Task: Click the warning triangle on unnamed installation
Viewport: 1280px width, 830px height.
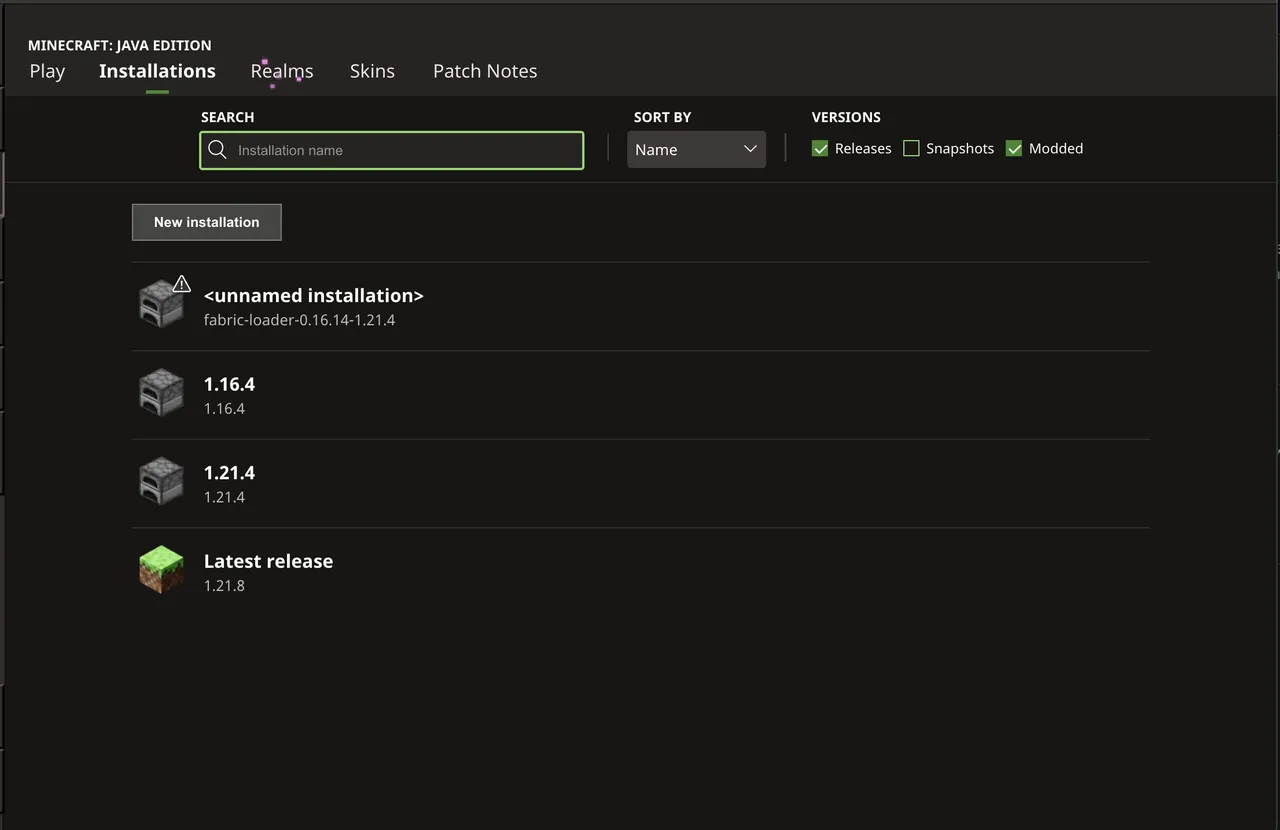Action: click(x=181, y=284)
